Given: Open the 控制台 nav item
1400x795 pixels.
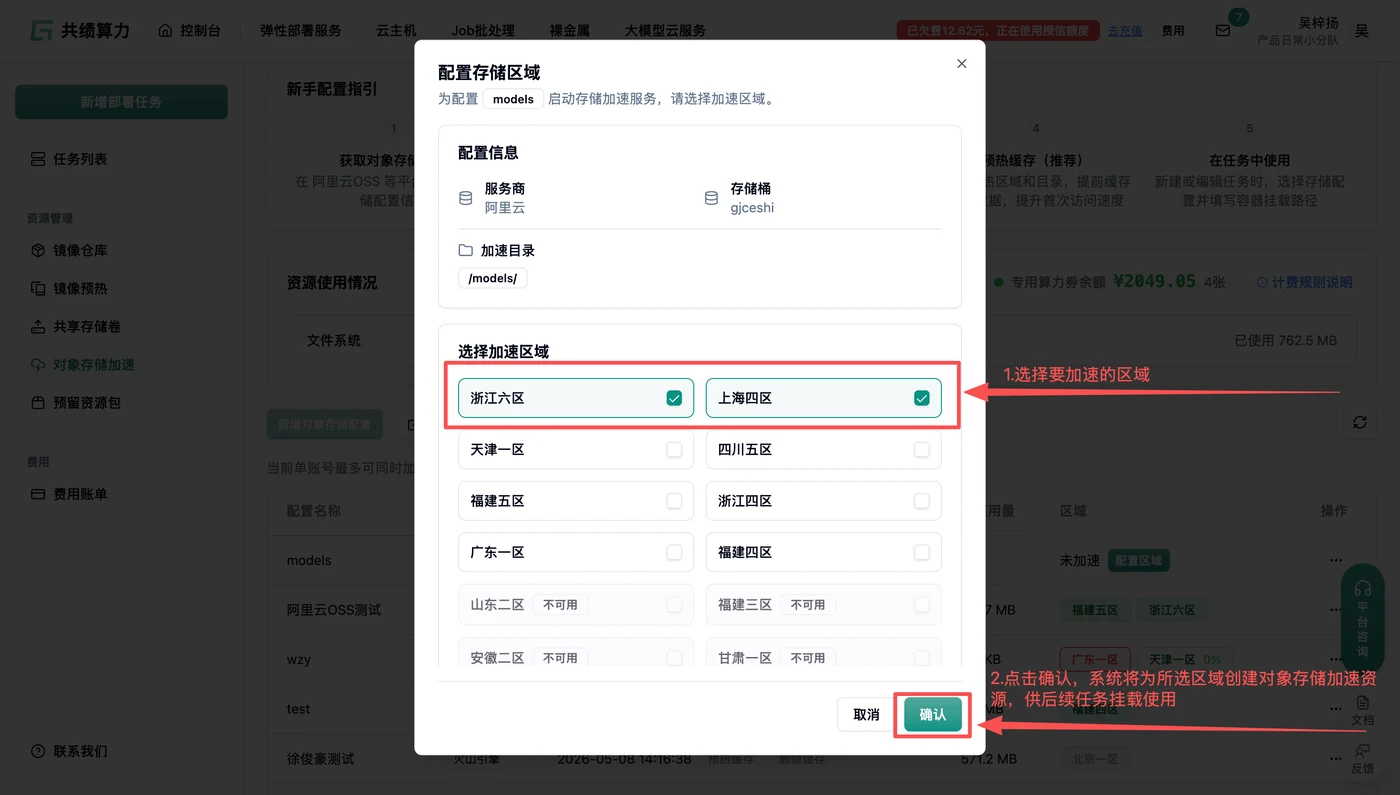Looking at the screenshot, I should coord(189,31).
